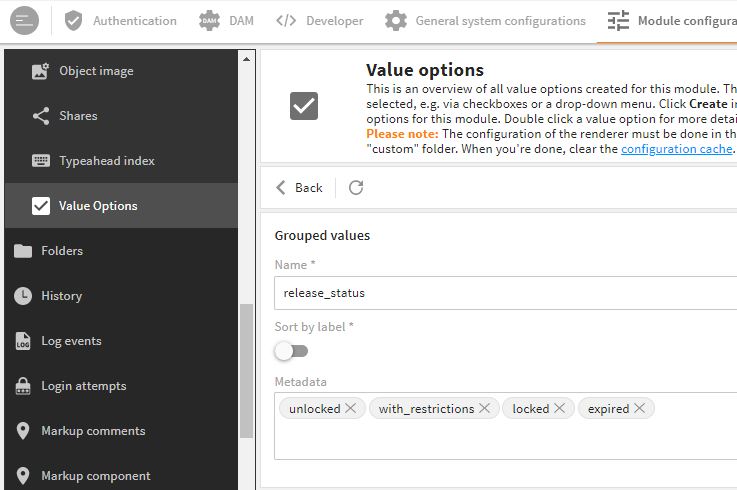The height and width of the screenshot is (490, 737).
Task: Select Value Options in the sidebar
Action: (x=121, y=206)
